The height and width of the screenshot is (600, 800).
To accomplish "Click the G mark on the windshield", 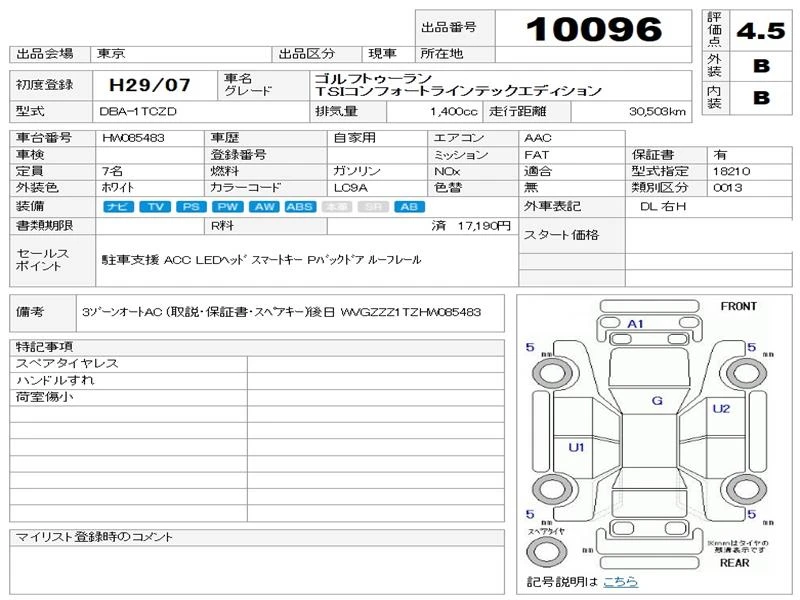I will pos(657,401).
